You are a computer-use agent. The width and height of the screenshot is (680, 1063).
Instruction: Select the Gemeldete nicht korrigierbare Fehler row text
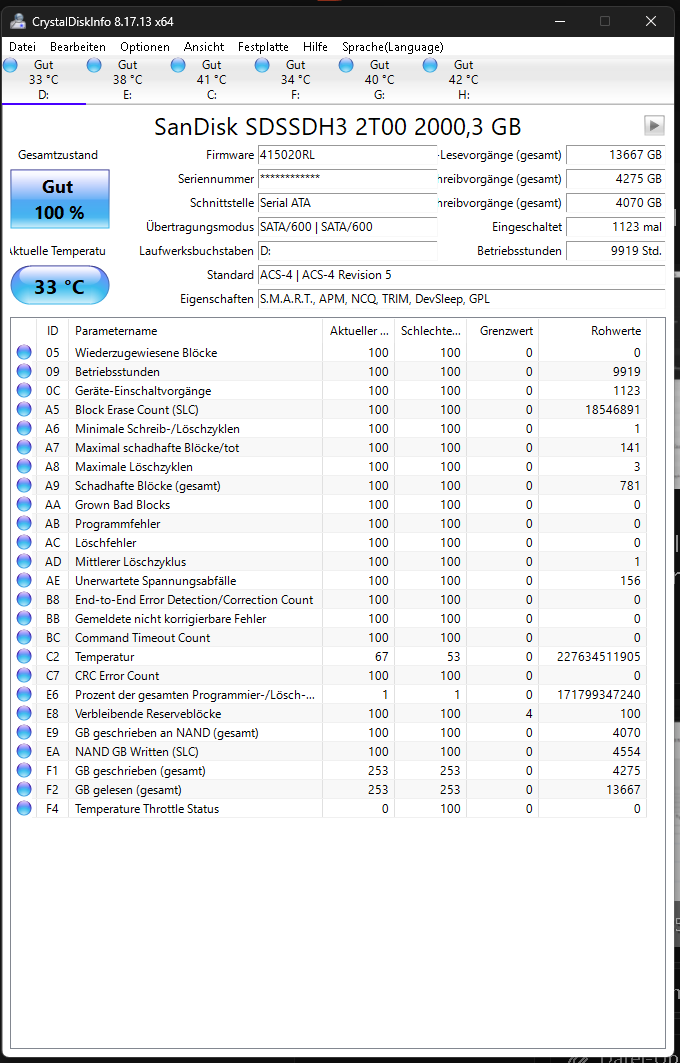pos(170,618)
